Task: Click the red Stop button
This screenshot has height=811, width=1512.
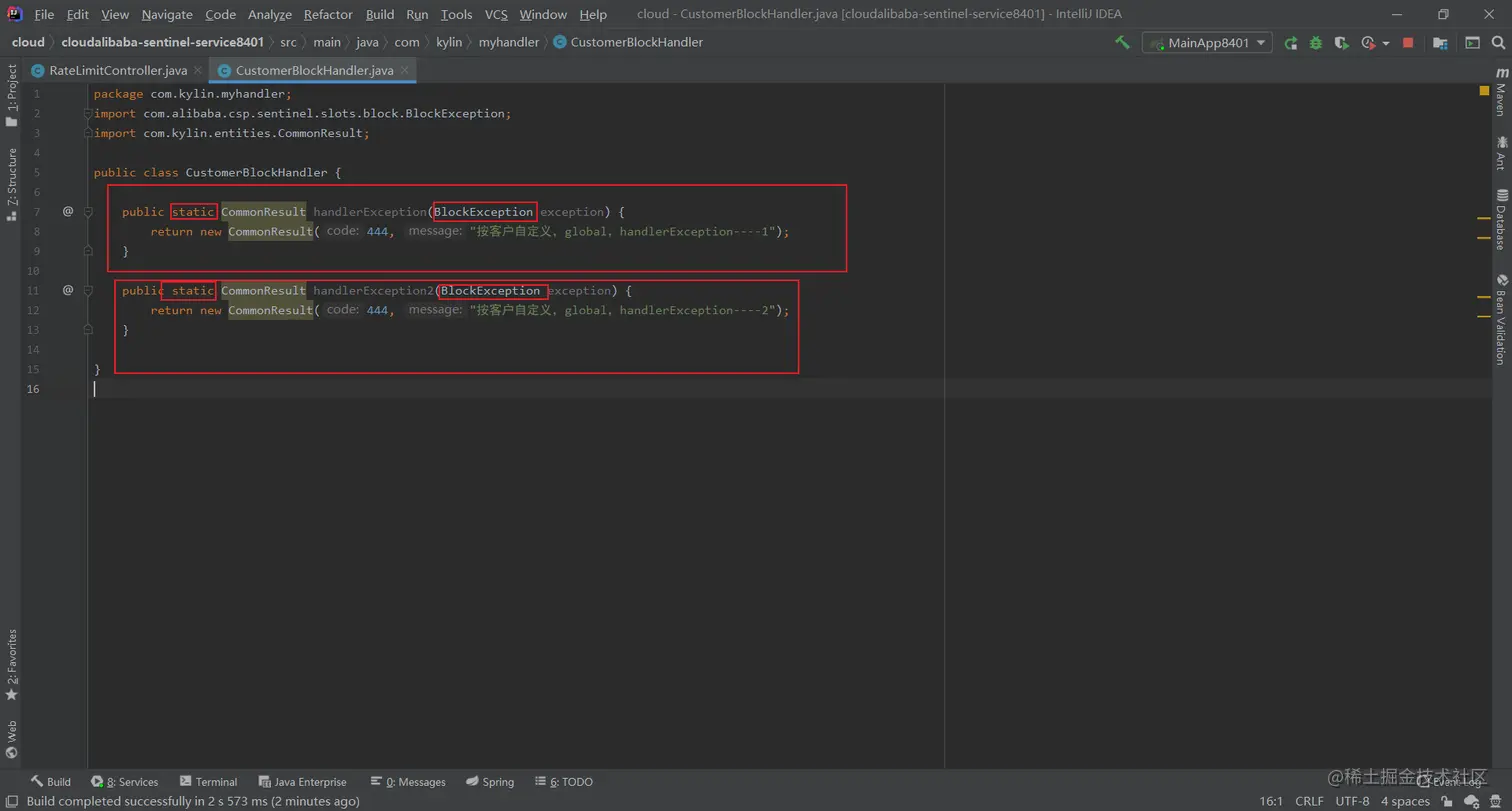Action: 1408,43
